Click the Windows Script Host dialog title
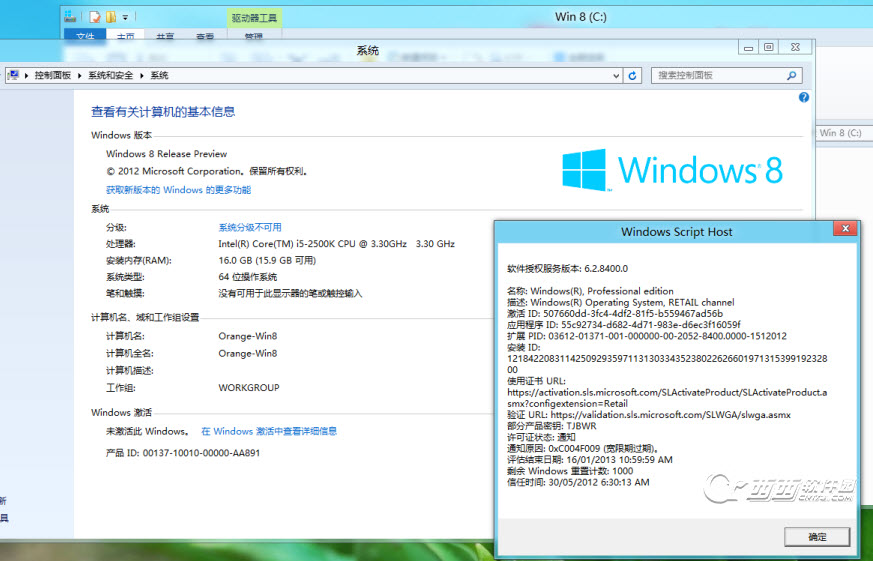Viewport: 873px width, 561px height. (x=676, y=232)
